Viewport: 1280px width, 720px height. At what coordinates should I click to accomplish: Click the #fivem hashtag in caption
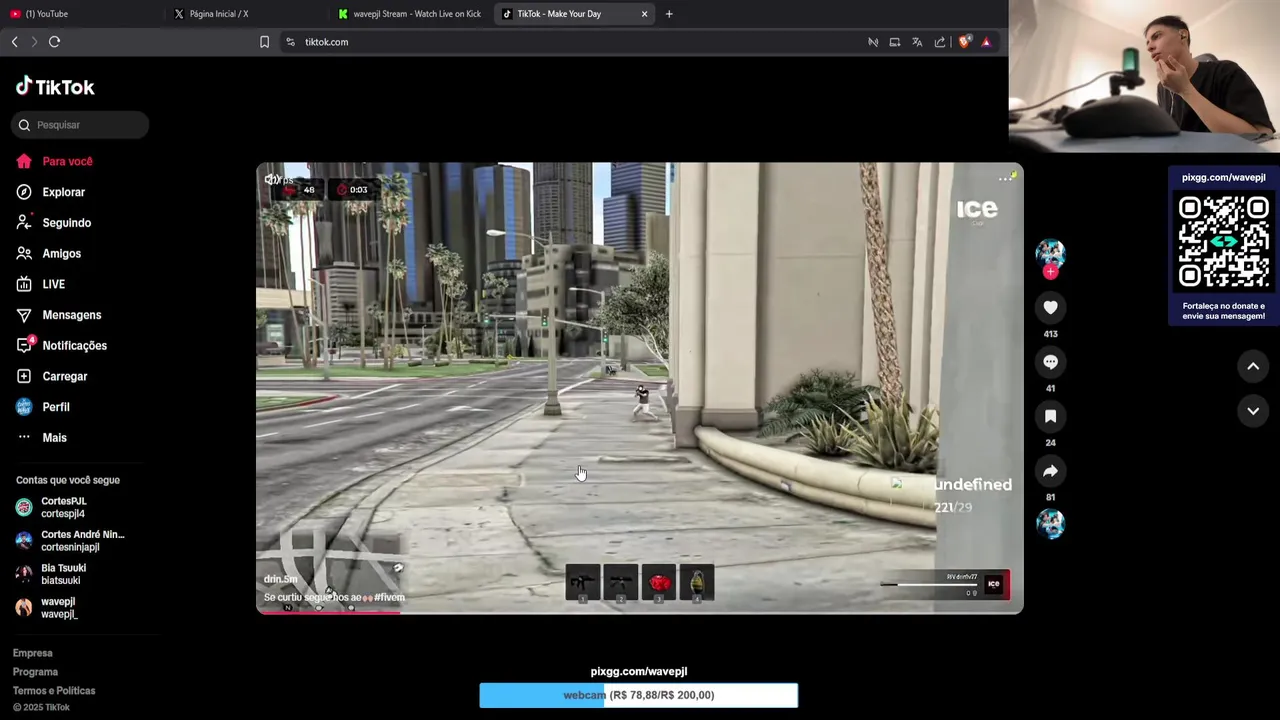pos(390,597)
